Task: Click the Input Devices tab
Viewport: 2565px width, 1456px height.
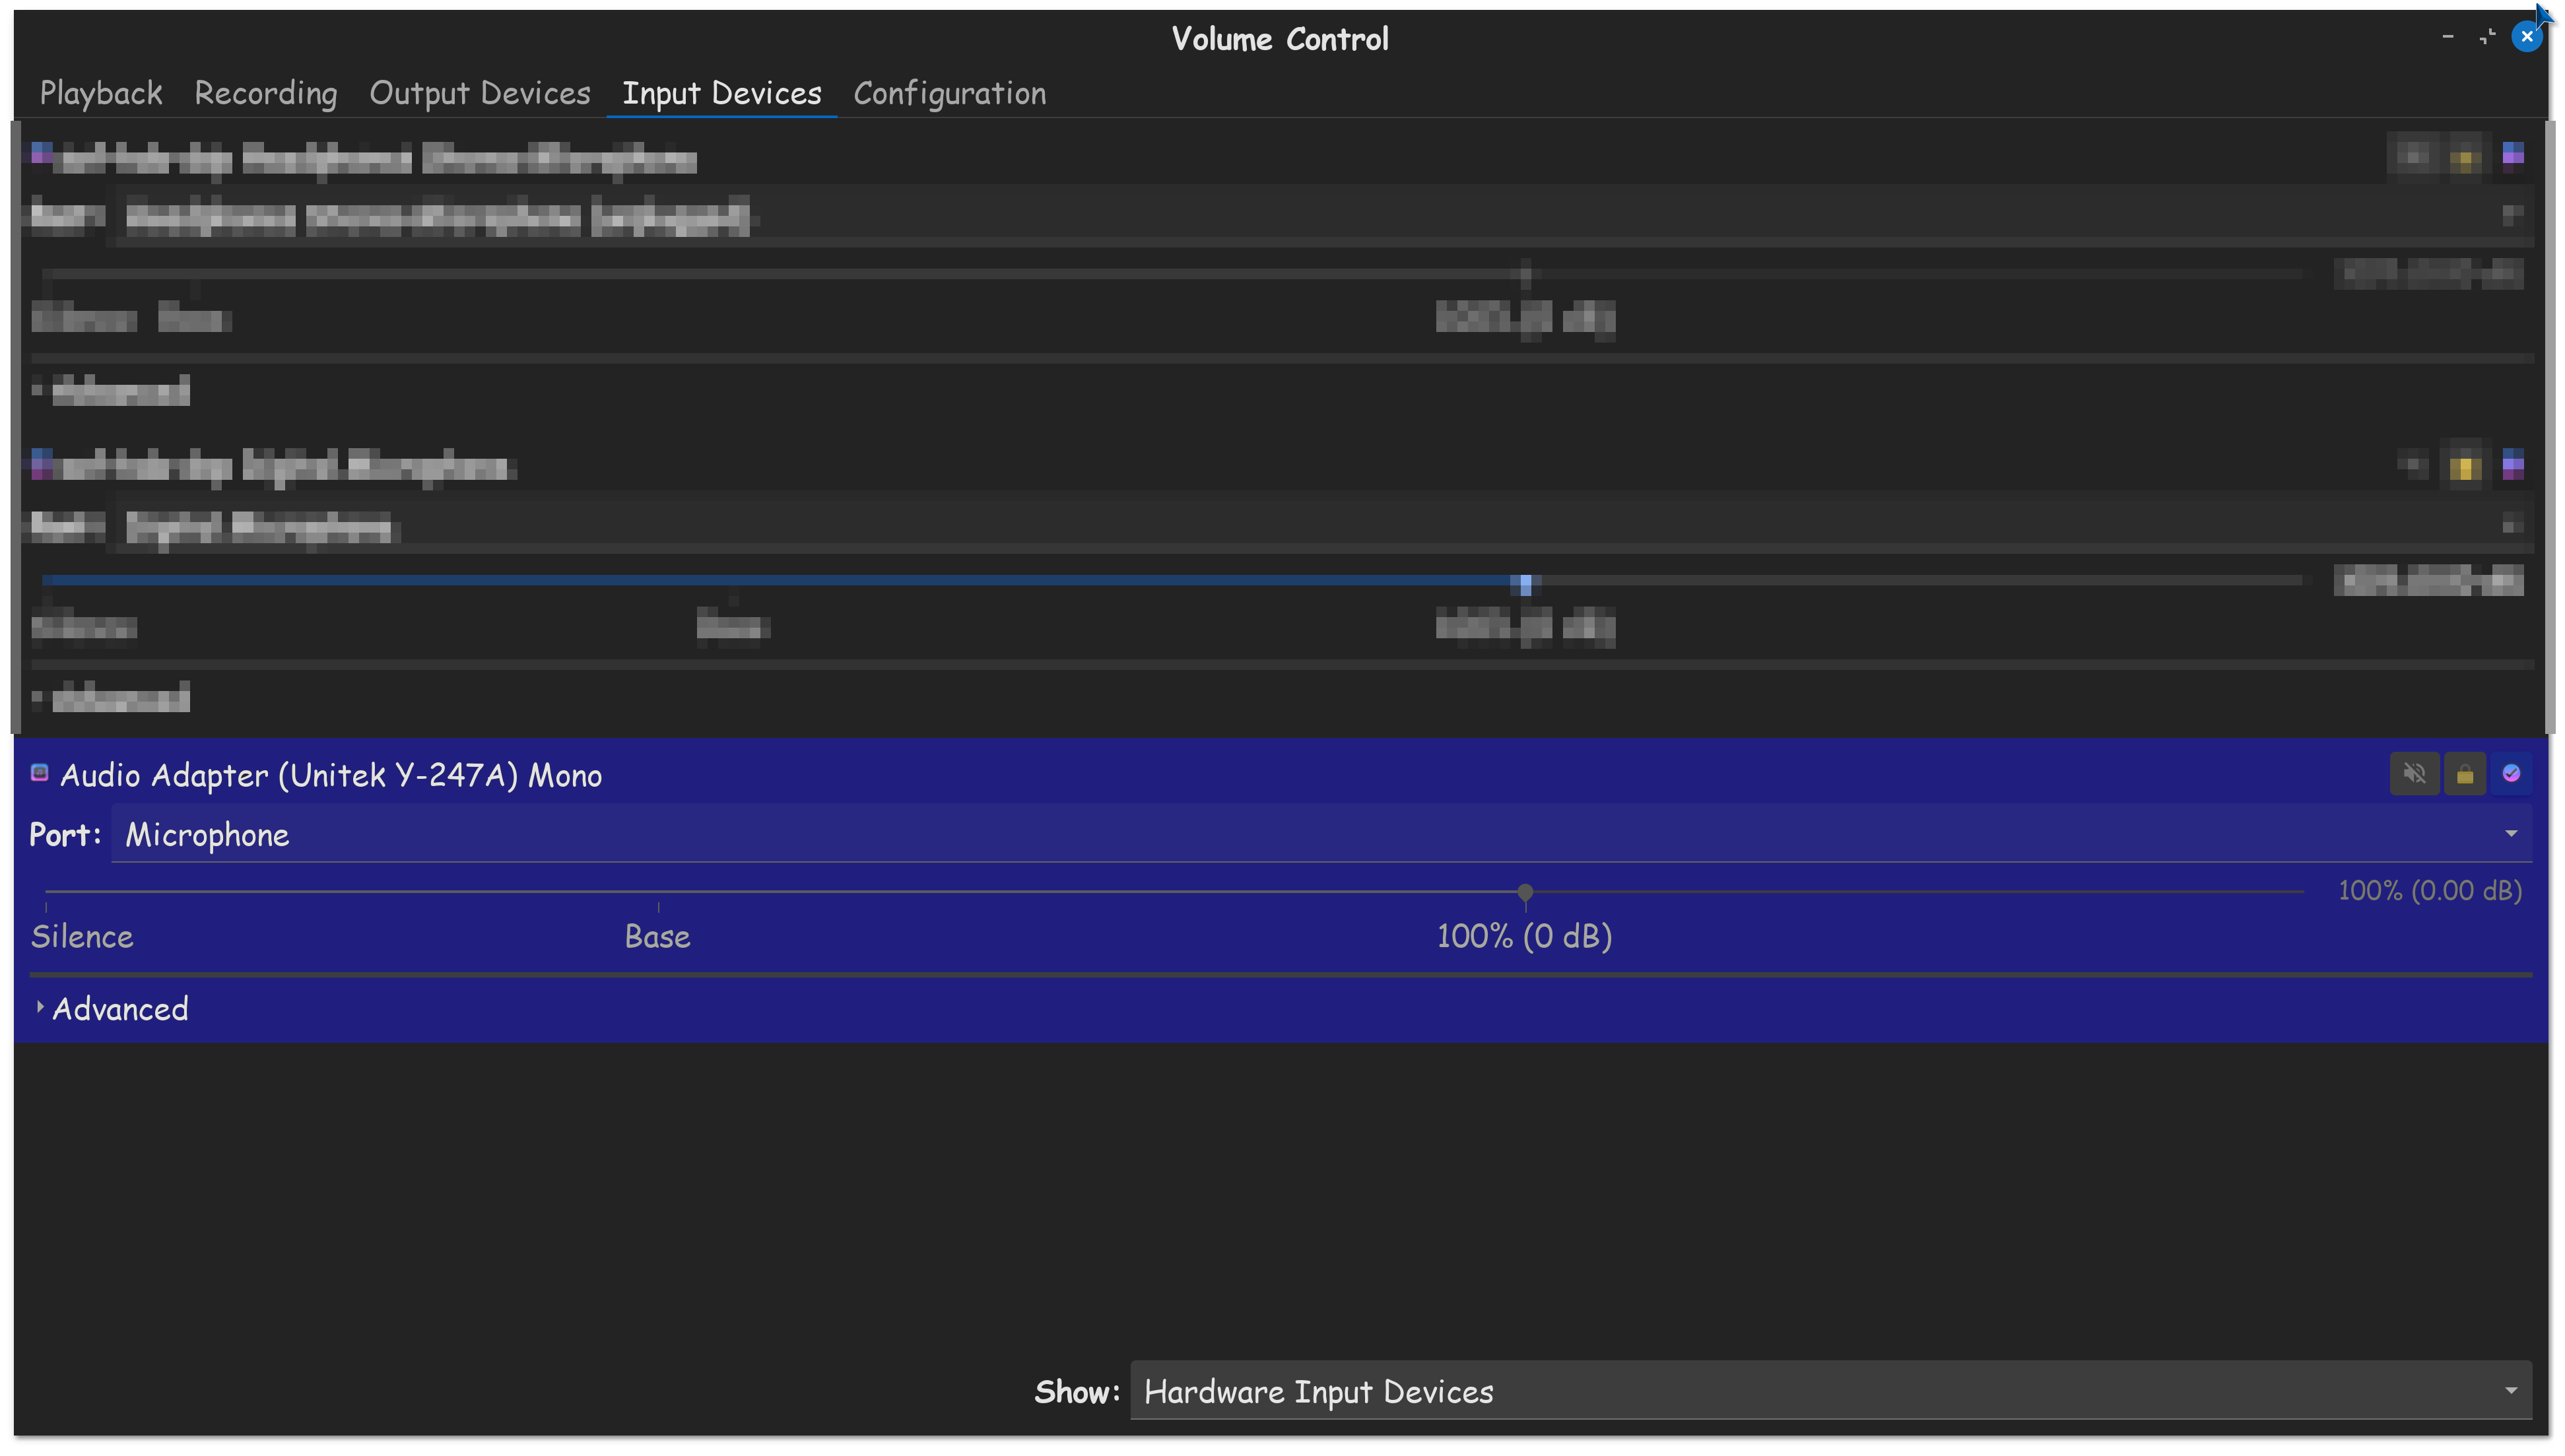Action: (721, 93)
